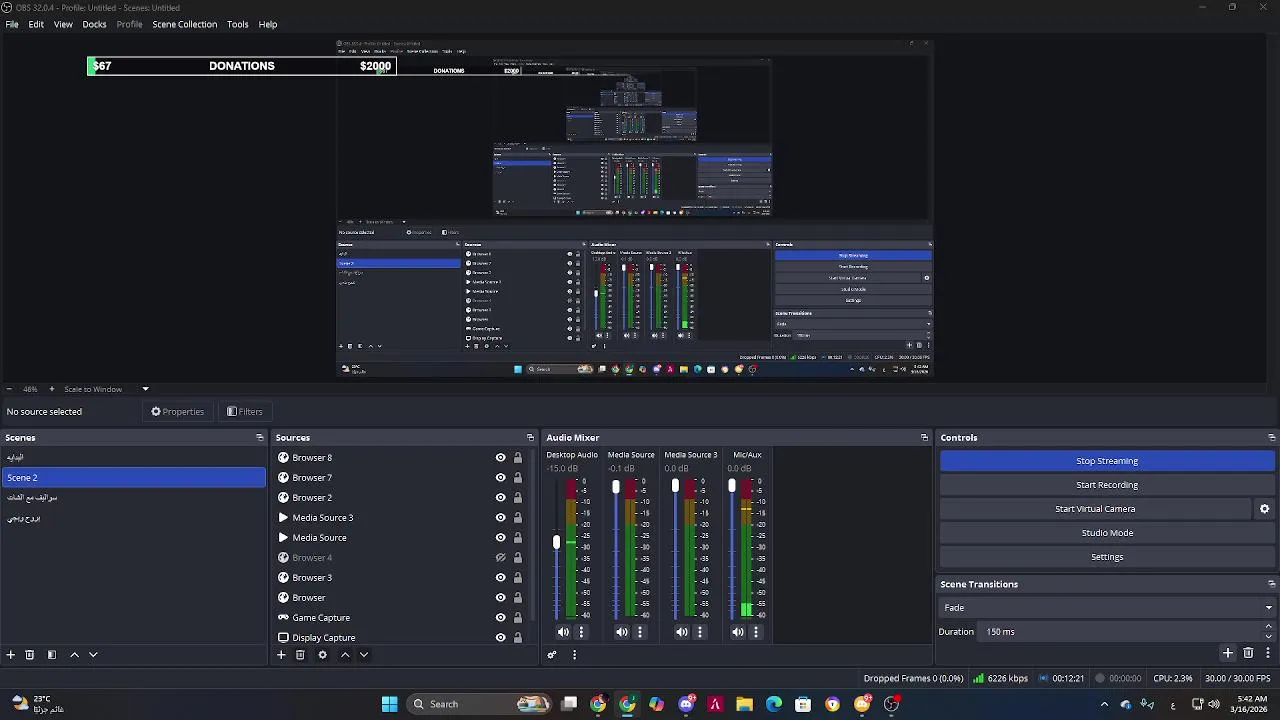The image size is (1280, 720).
Task: Increase transition duration stepper
Action: pyautogui.click(x=1268, y=627)
